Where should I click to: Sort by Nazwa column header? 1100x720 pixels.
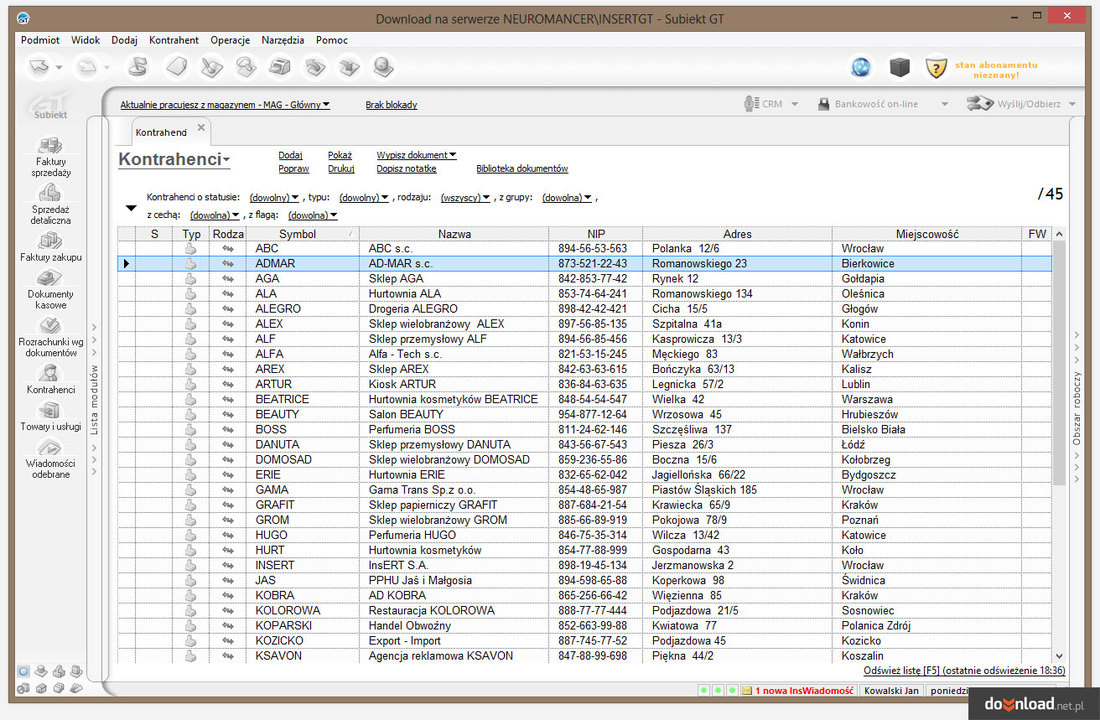point(454,234)
